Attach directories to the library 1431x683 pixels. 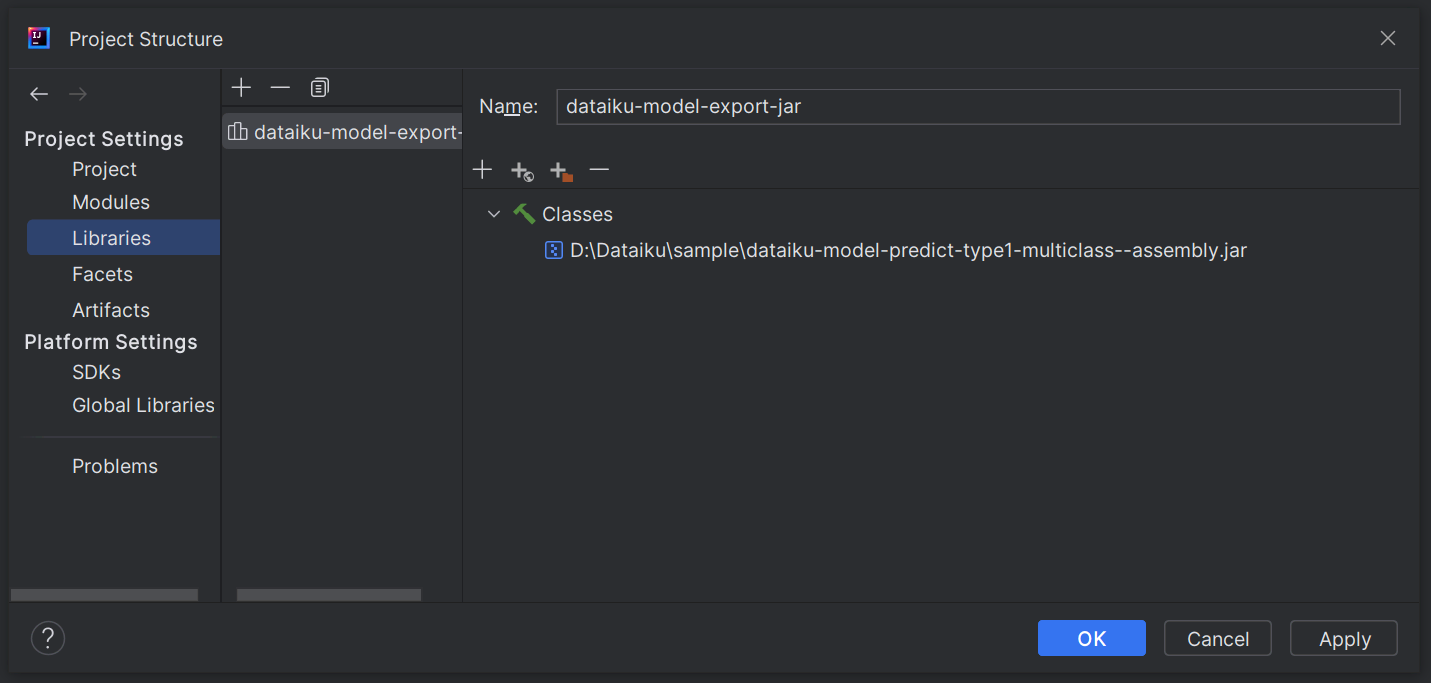561,171
